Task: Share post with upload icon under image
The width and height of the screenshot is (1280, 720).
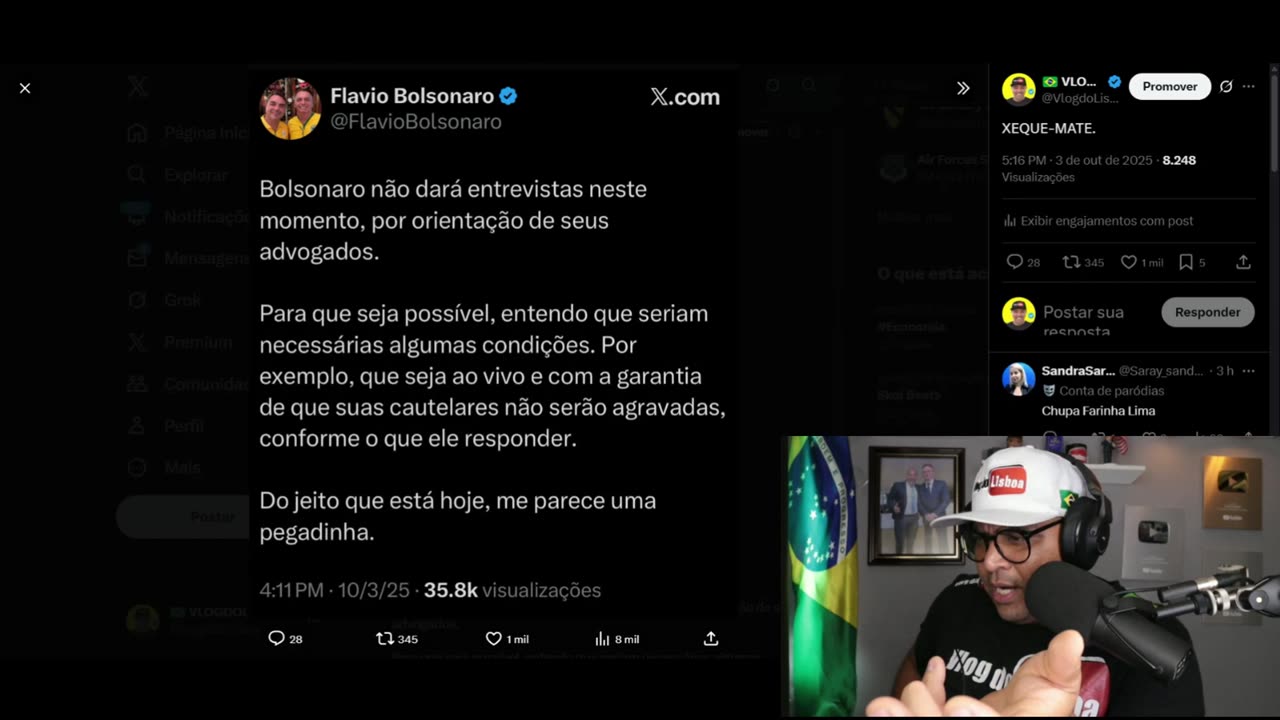Action: tap(711, 638)
